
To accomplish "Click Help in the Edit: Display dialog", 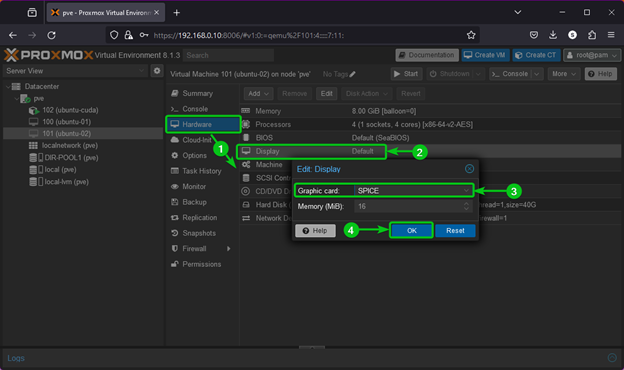I will 315,230.
